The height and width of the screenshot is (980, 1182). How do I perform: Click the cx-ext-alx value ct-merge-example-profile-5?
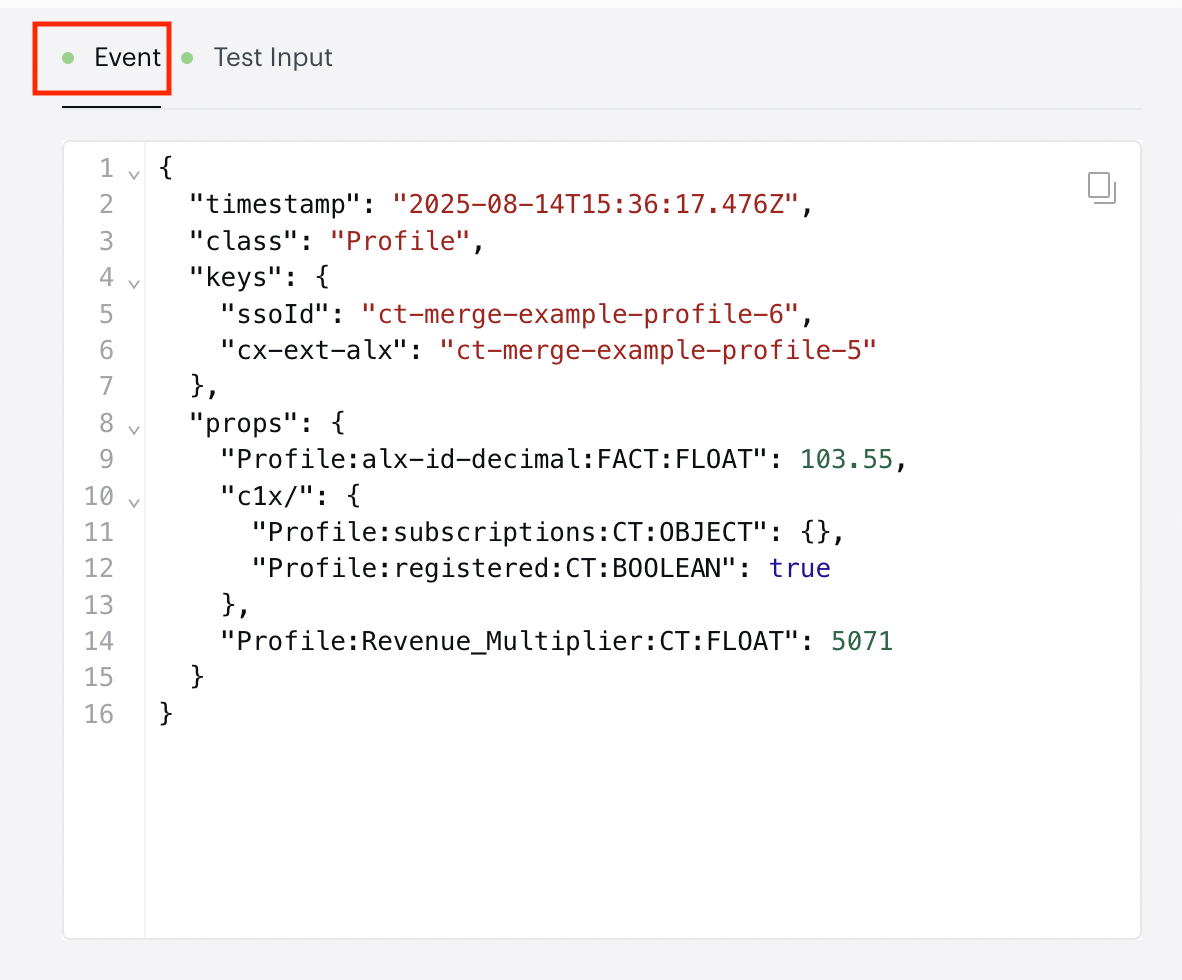coord(658,350)
